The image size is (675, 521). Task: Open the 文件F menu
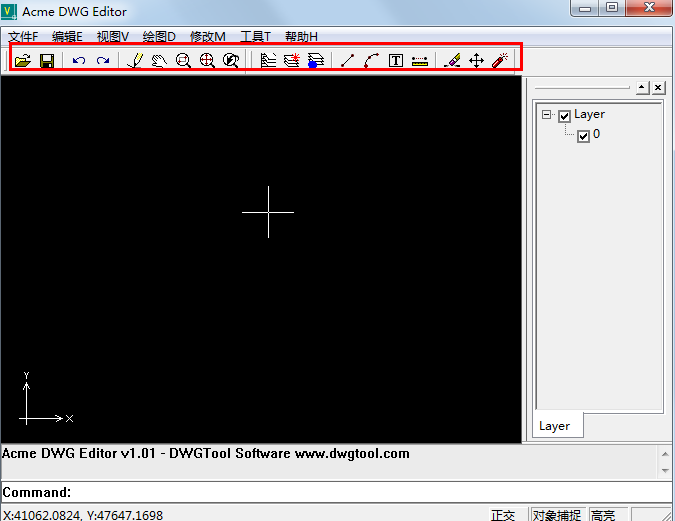[x=23, y=37]
